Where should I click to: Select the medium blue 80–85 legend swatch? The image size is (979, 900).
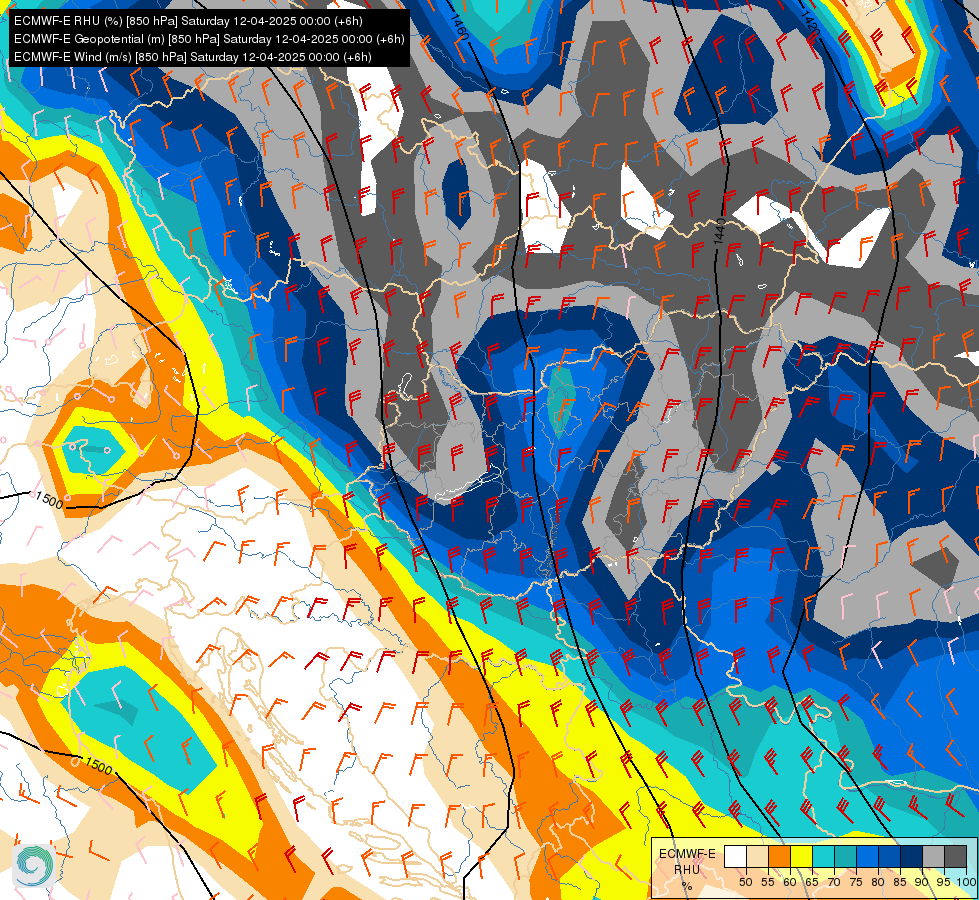tap(888, 856)
